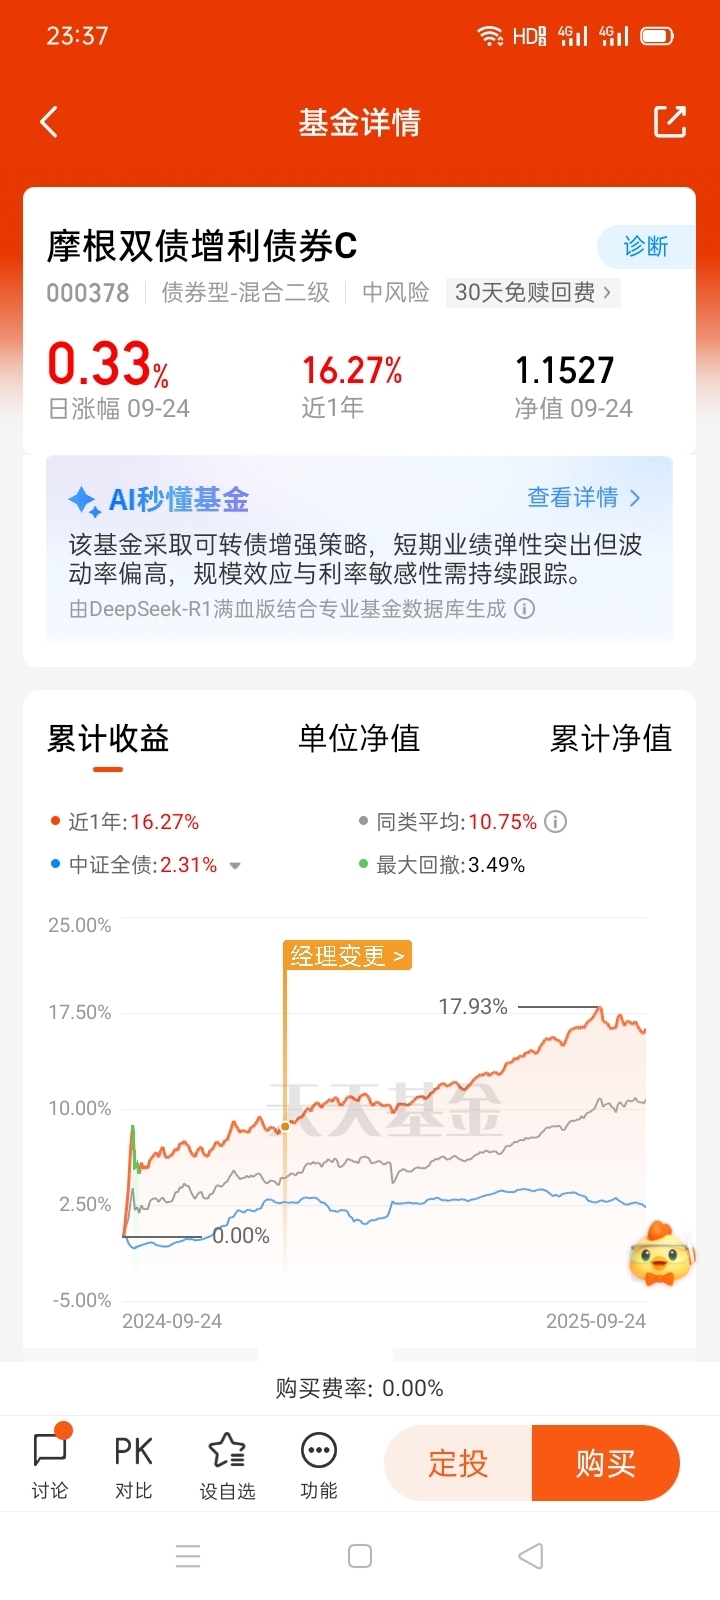Screen dimensions: 720x1600
Task: Tap the orange 购买 buy button
Action: click(606, 1463)
